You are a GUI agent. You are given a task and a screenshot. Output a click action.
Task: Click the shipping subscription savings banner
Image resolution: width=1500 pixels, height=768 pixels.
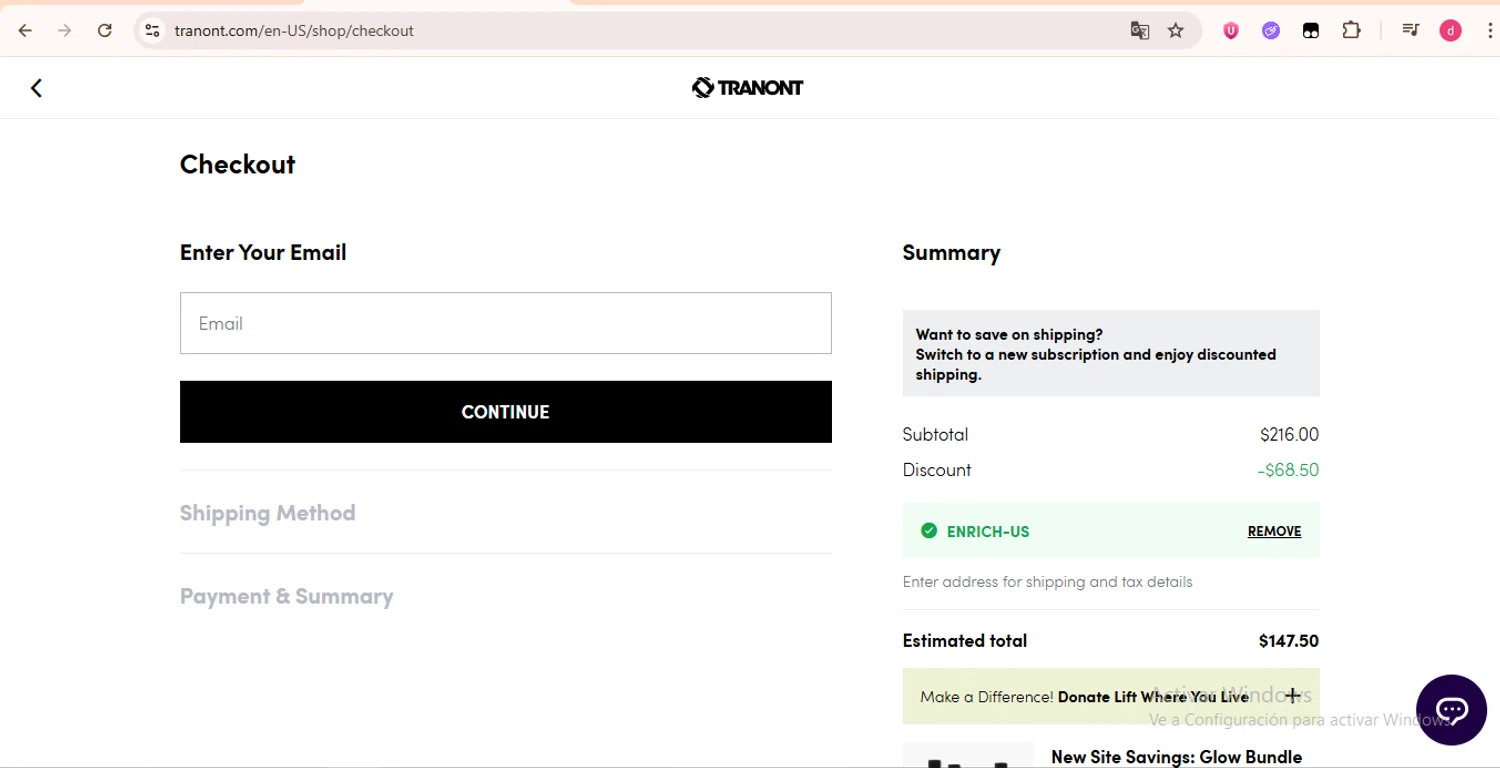pyautogui.click(x=1111, y=354)
